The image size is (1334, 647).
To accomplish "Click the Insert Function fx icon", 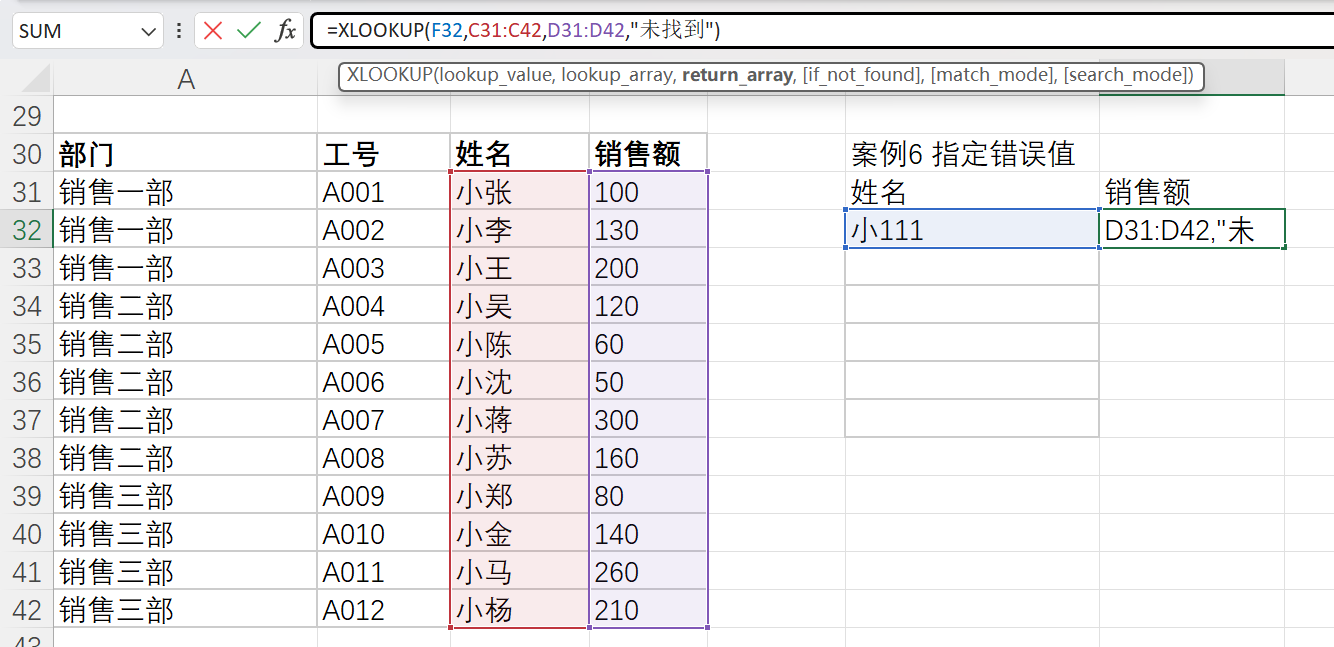I will 285,30.
